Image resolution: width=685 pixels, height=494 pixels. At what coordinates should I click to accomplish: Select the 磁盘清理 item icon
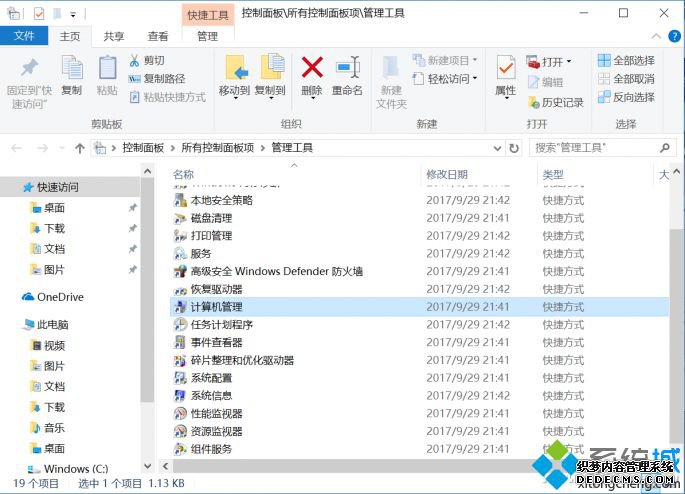tap(180, 218)
